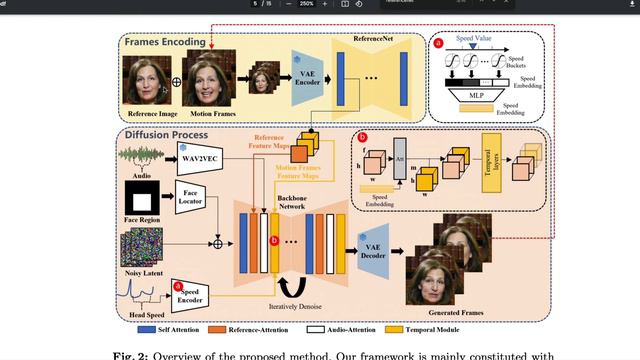Click the fit to page icon
The image size is (640, 360).
[345, 4]
